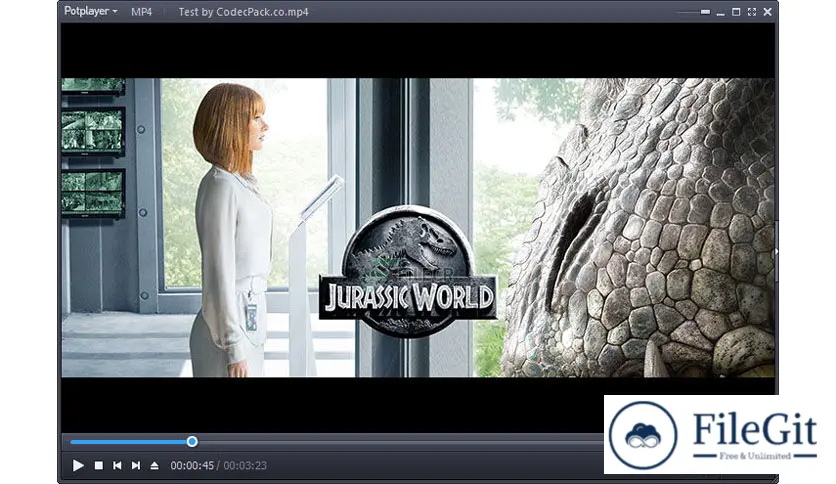The image size is (836, 484).
Task: Close the Potplayer window
Action: click(x=767, y=12)
